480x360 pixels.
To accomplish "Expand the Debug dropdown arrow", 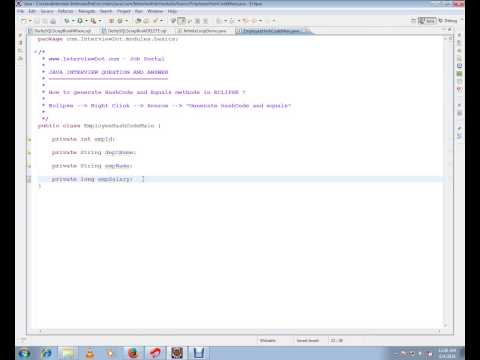I will coord(73,21).
